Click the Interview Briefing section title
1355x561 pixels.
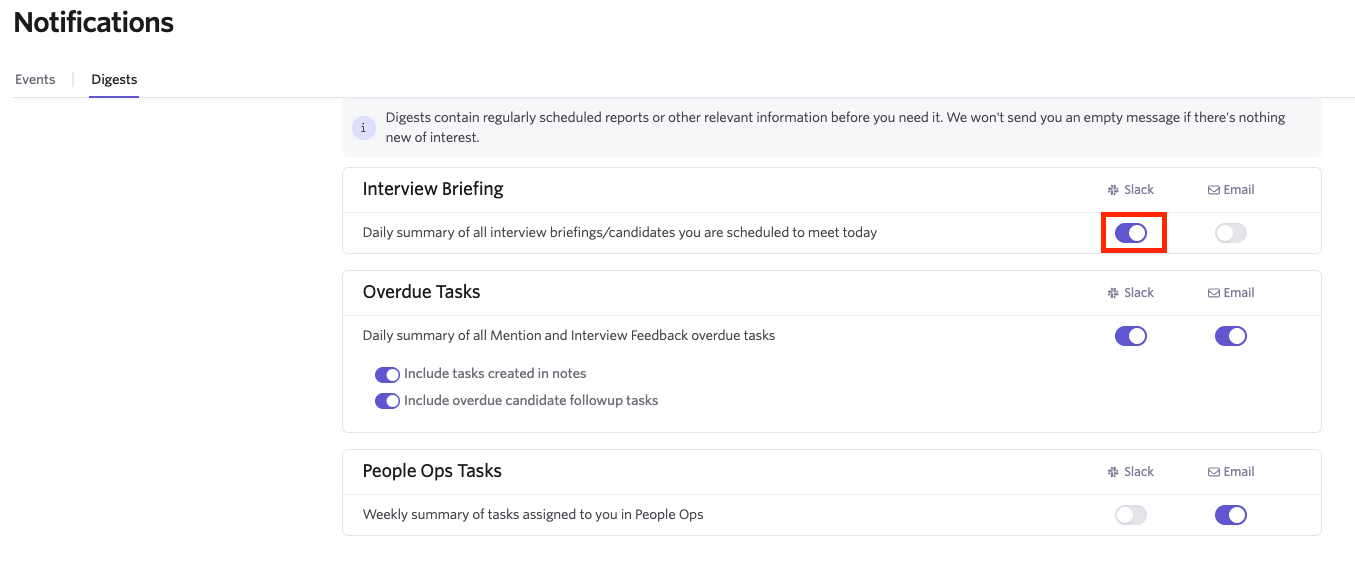(x=433, y=189)
